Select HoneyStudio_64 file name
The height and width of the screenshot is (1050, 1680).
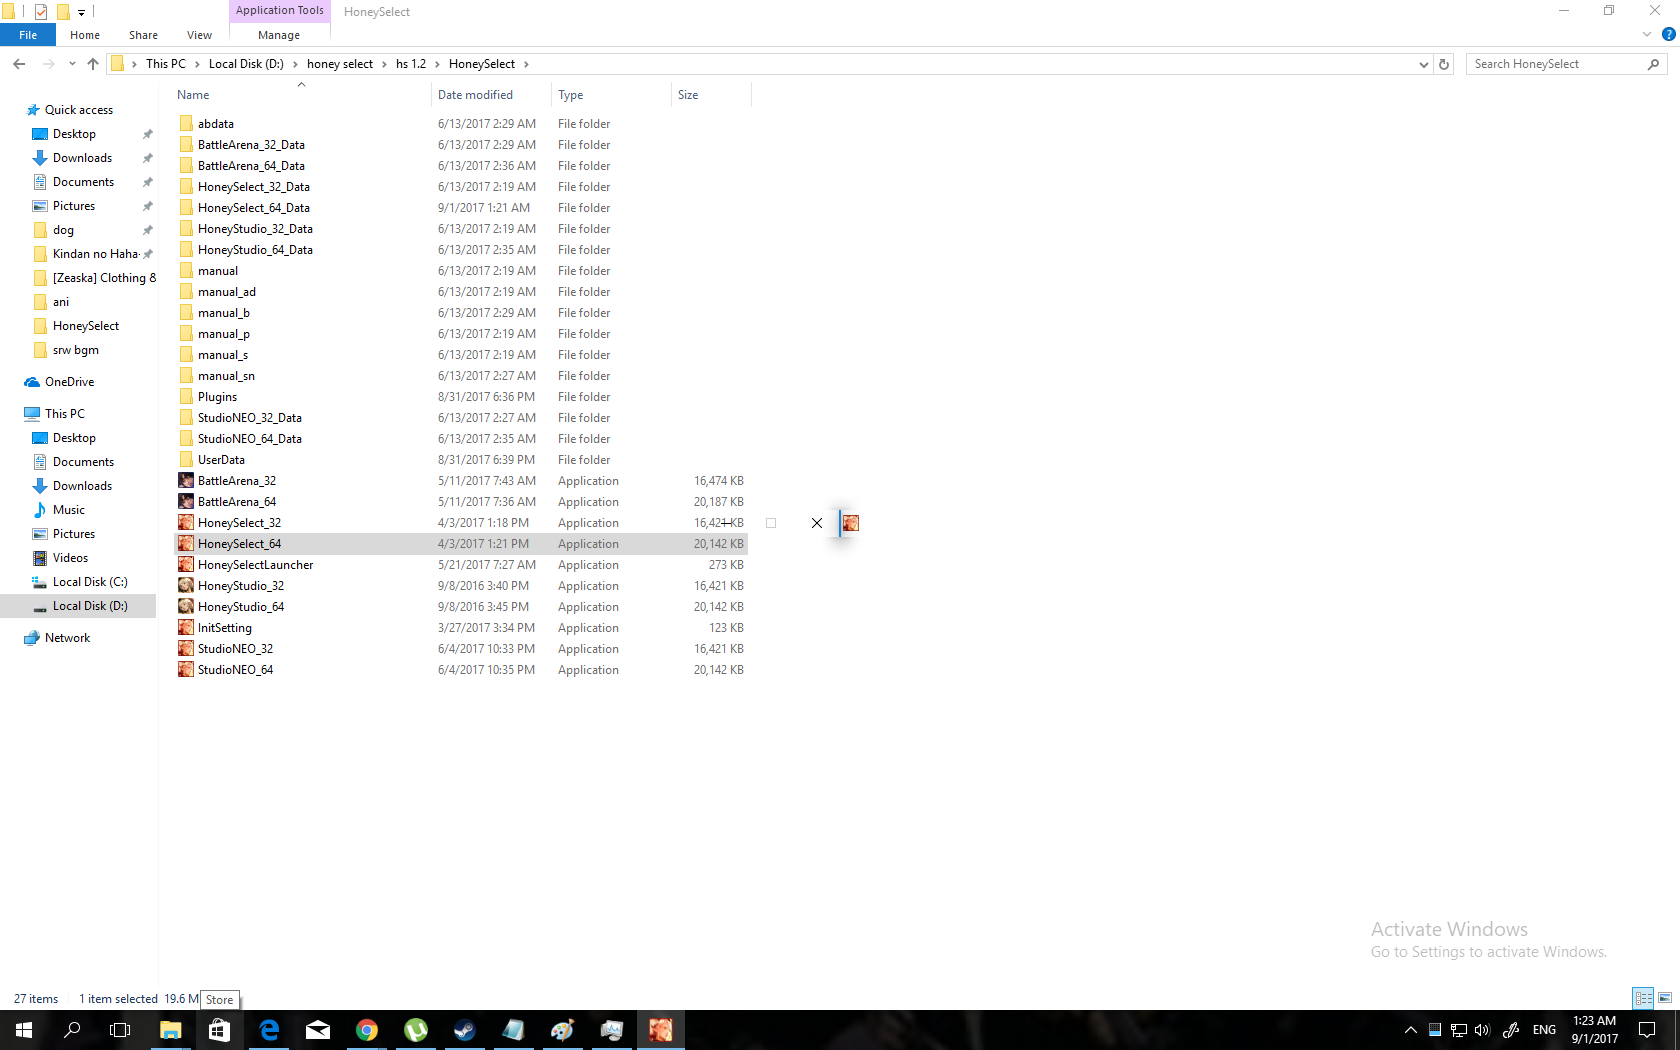(x=241, y=607)
